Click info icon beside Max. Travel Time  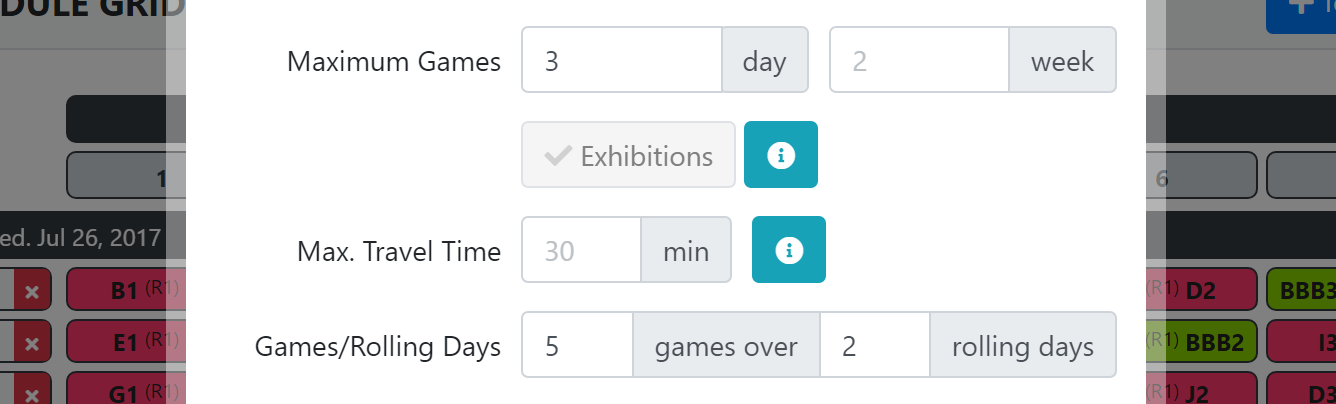point(788,250)
